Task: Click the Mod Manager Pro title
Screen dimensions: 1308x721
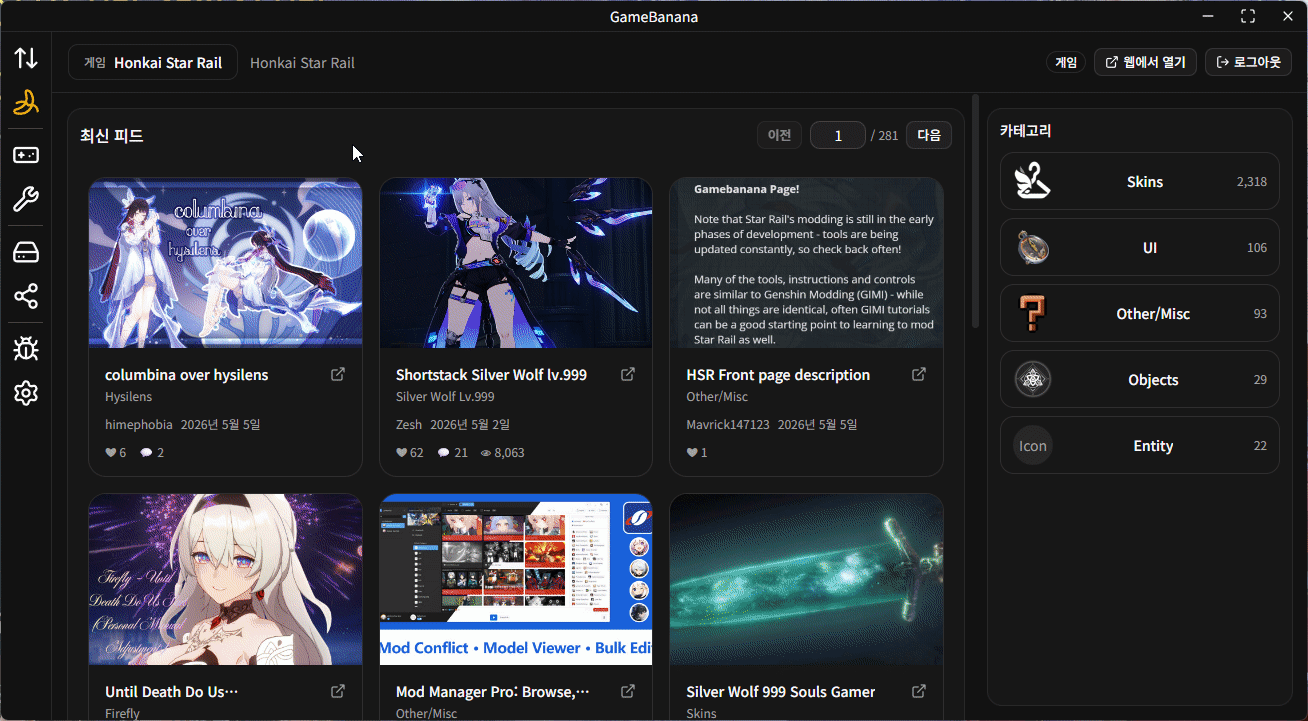Action: pos(493,692)
